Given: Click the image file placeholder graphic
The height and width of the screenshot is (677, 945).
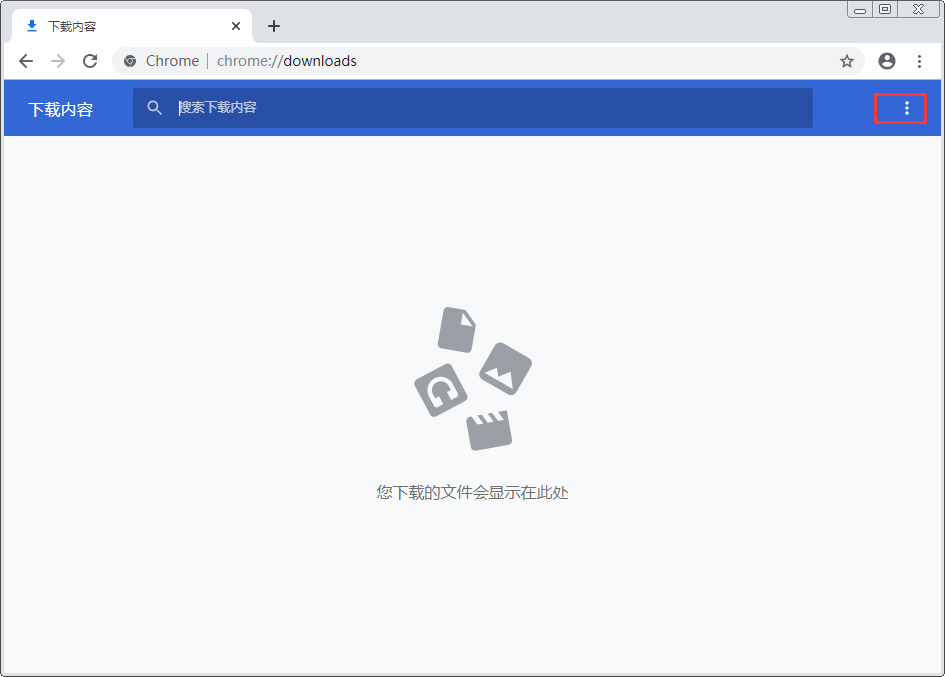Looking at the screenshot, I should (x=507, y=370).
